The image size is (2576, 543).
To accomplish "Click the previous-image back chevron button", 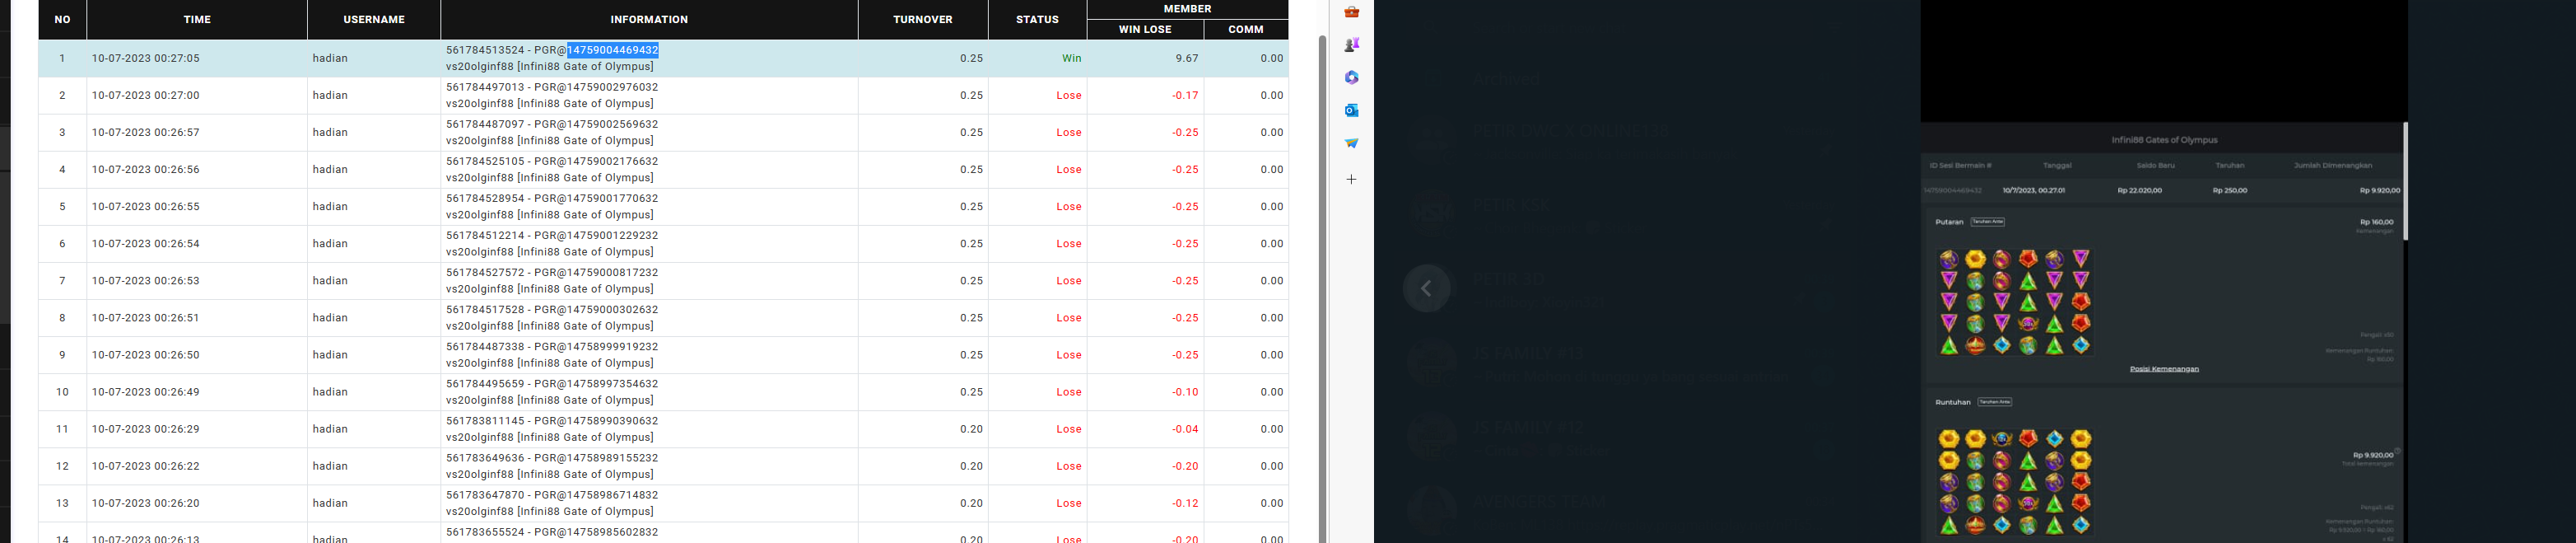I will tap(1427, 289).
